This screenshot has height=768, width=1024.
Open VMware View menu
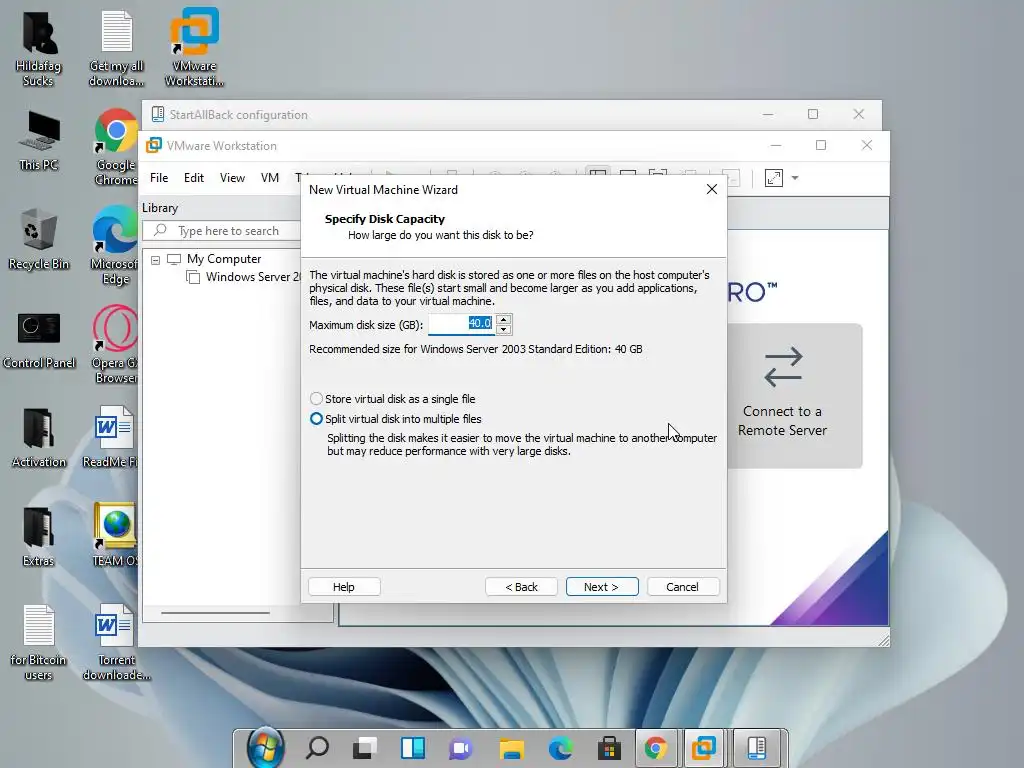(x=232, y=178)
